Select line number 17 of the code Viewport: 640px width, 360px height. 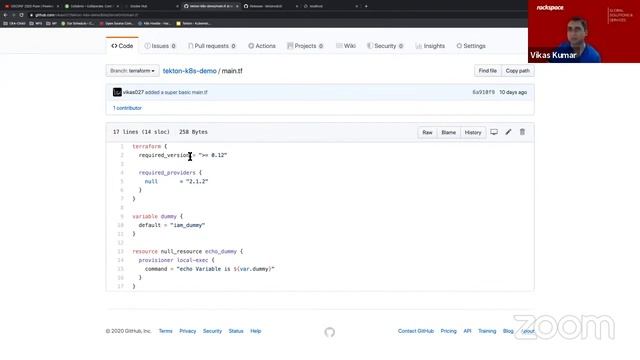(120, 287)
